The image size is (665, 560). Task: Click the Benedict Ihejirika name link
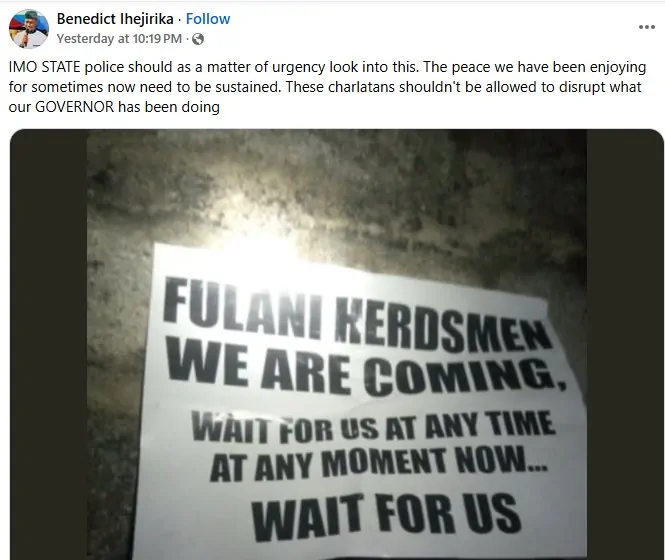[115, 19]
